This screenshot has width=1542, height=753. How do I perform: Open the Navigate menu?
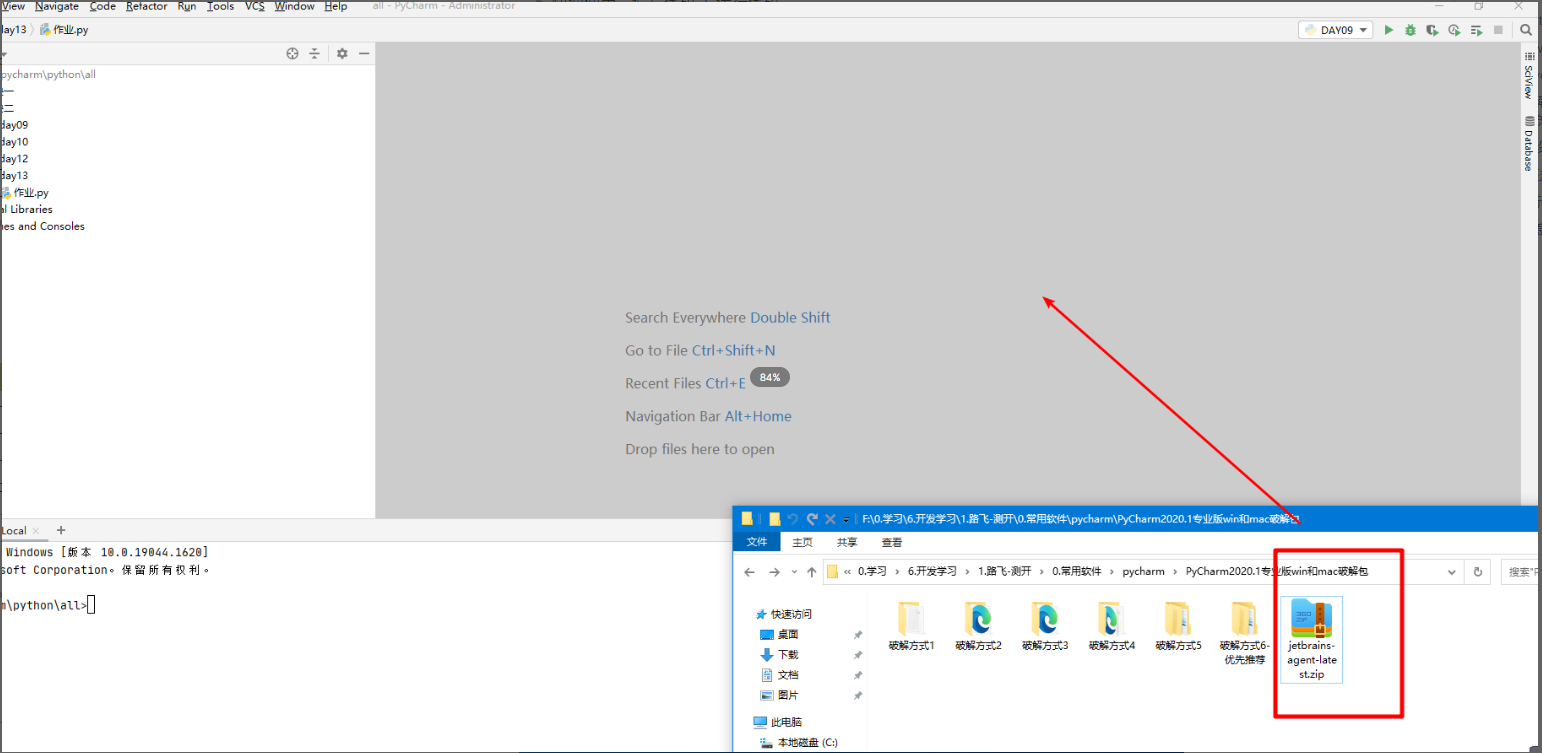click(57, 6)
